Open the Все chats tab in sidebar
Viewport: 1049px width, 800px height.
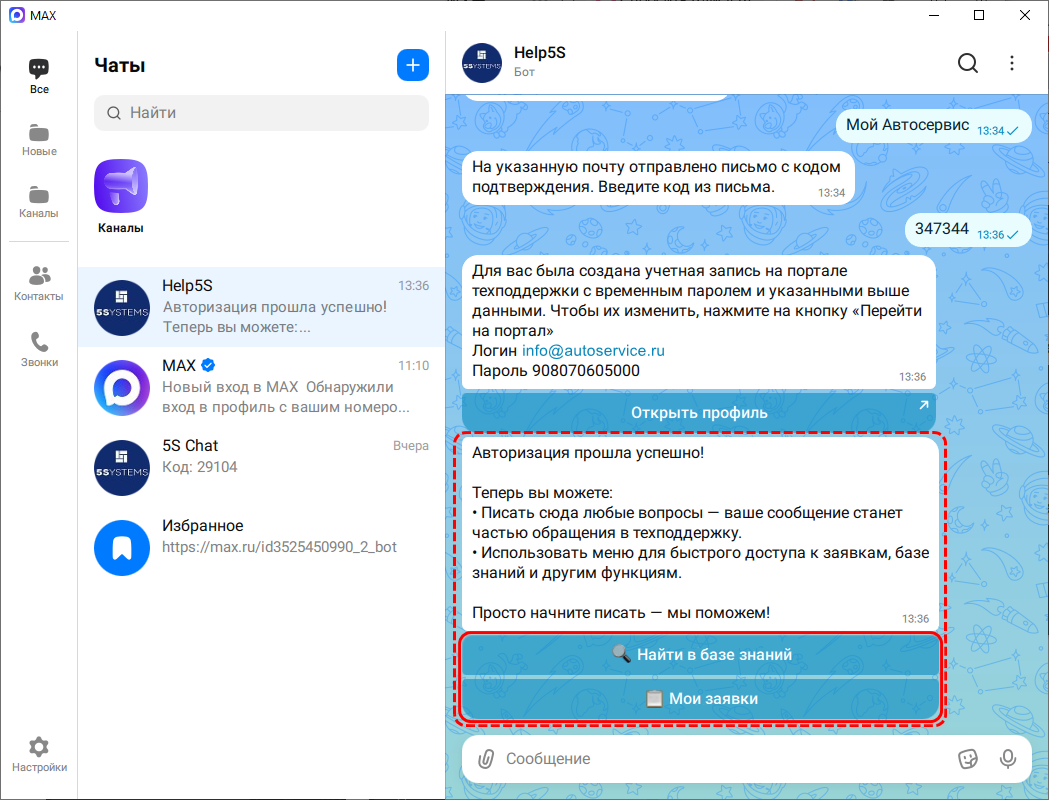click(39, 76)
